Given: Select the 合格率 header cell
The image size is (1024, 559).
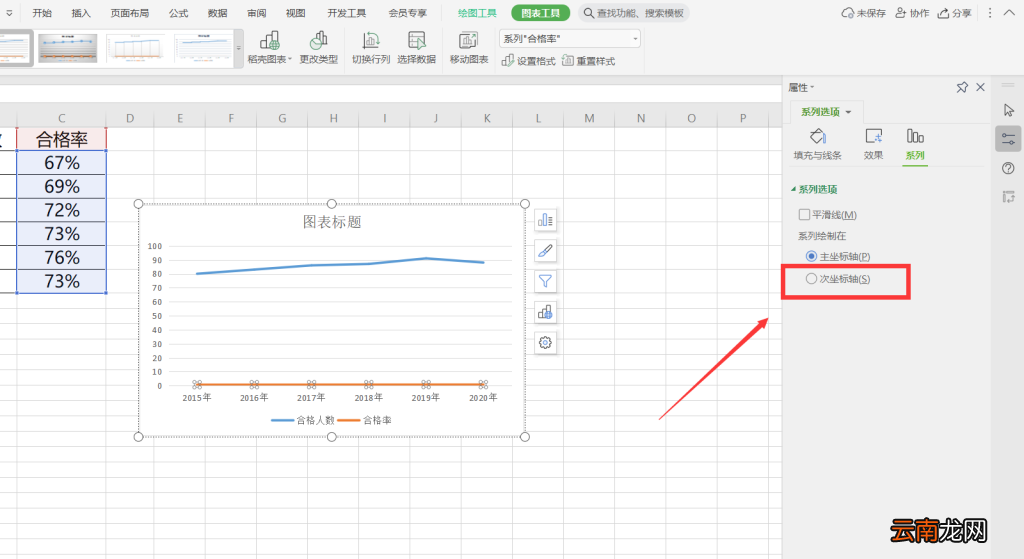Looking at the screenshot, I should (x=61, y=139).
